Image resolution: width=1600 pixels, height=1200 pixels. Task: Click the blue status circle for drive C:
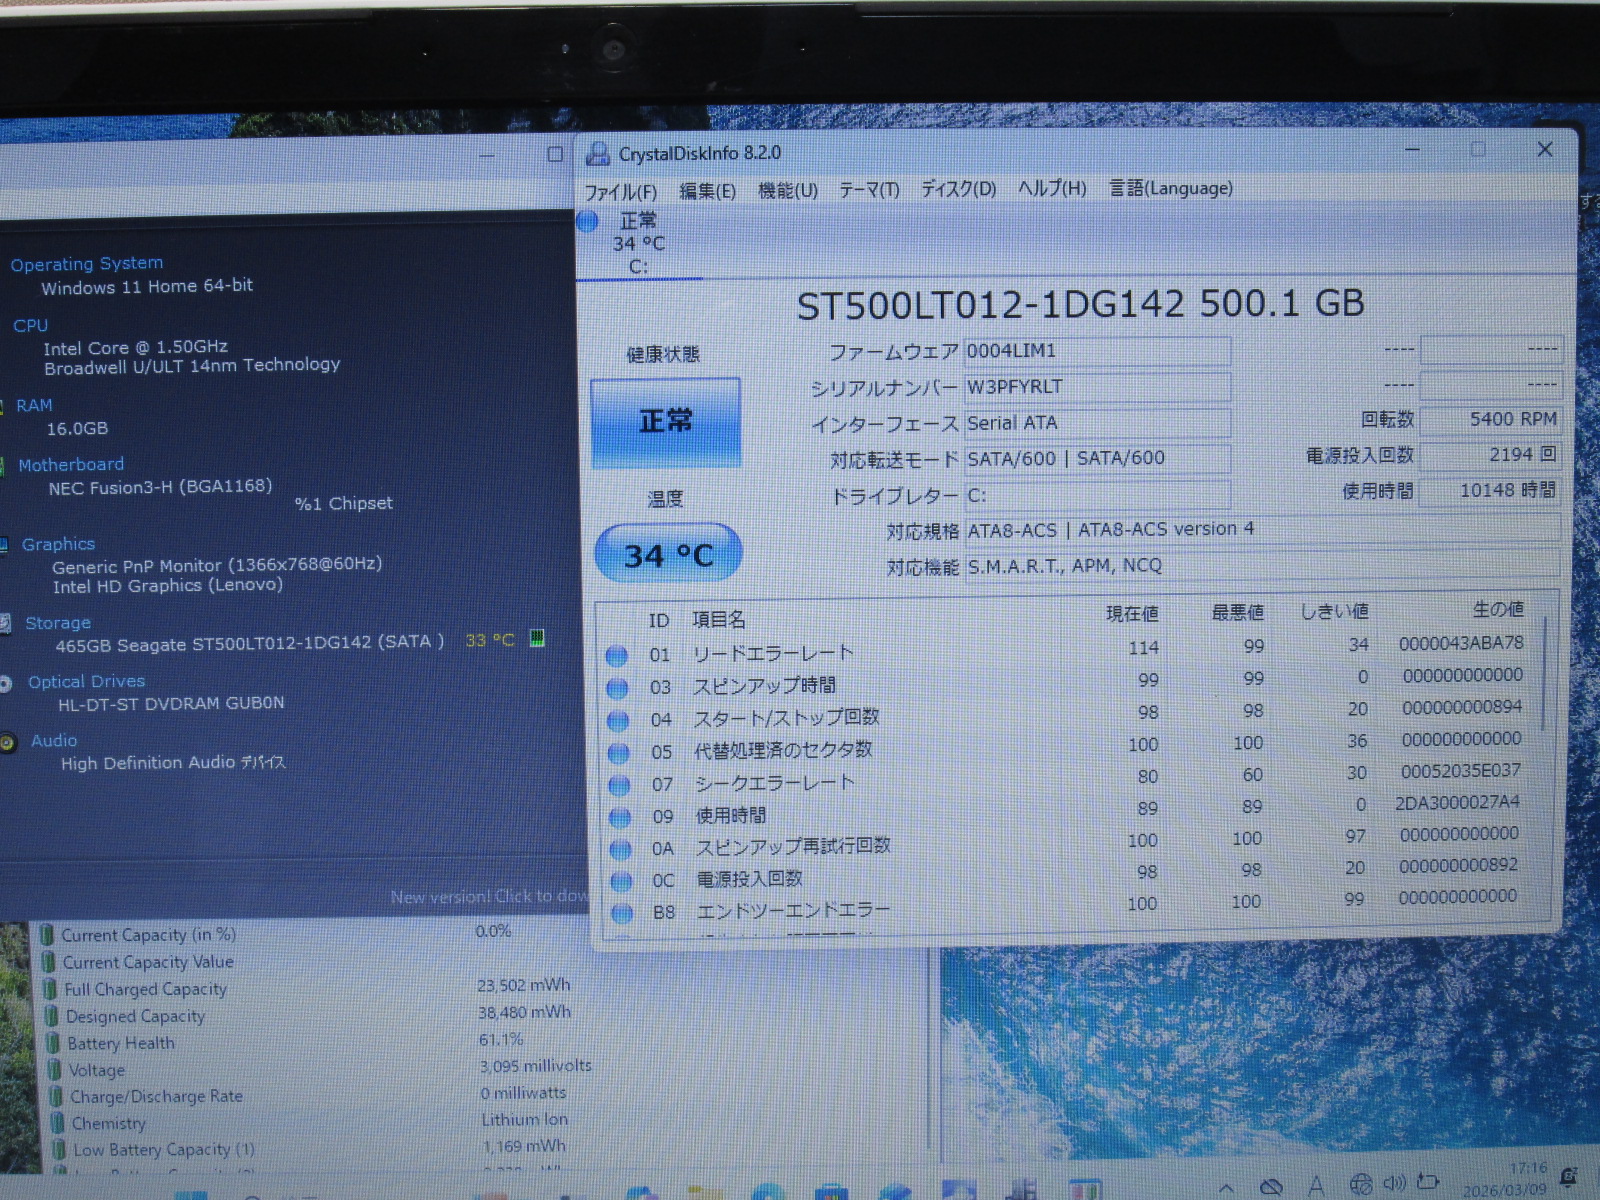coord(587,221)
